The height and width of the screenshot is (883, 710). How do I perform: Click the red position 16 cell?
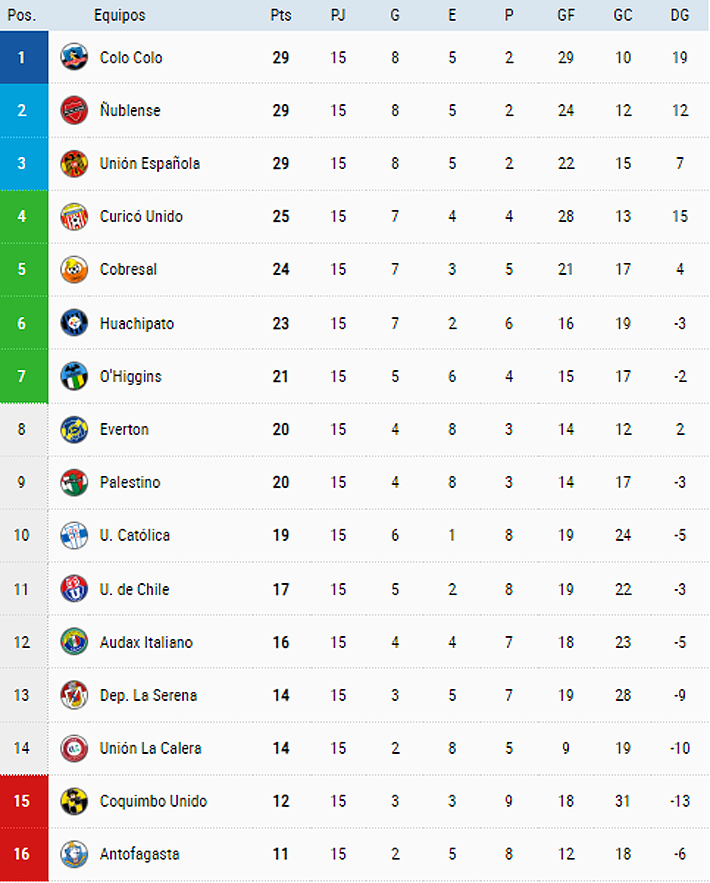[x=24, y=854]
